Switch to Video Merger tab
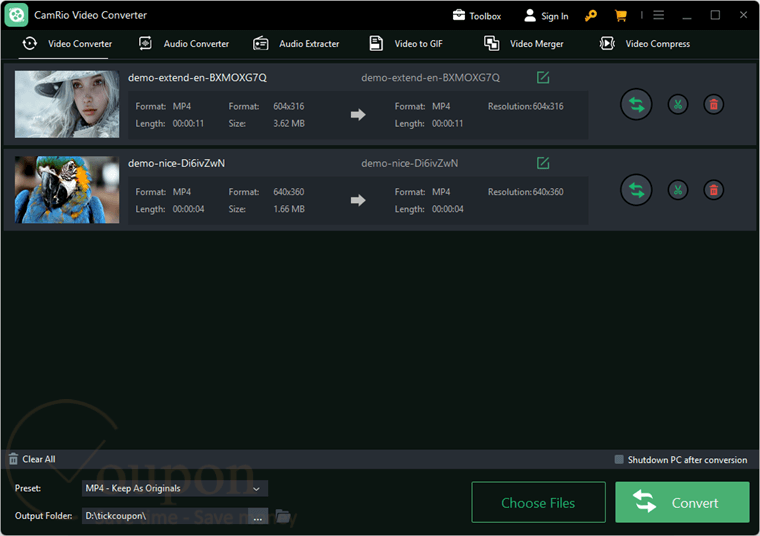The width and height of the screenshot is (760, 536). click(523, 44)
